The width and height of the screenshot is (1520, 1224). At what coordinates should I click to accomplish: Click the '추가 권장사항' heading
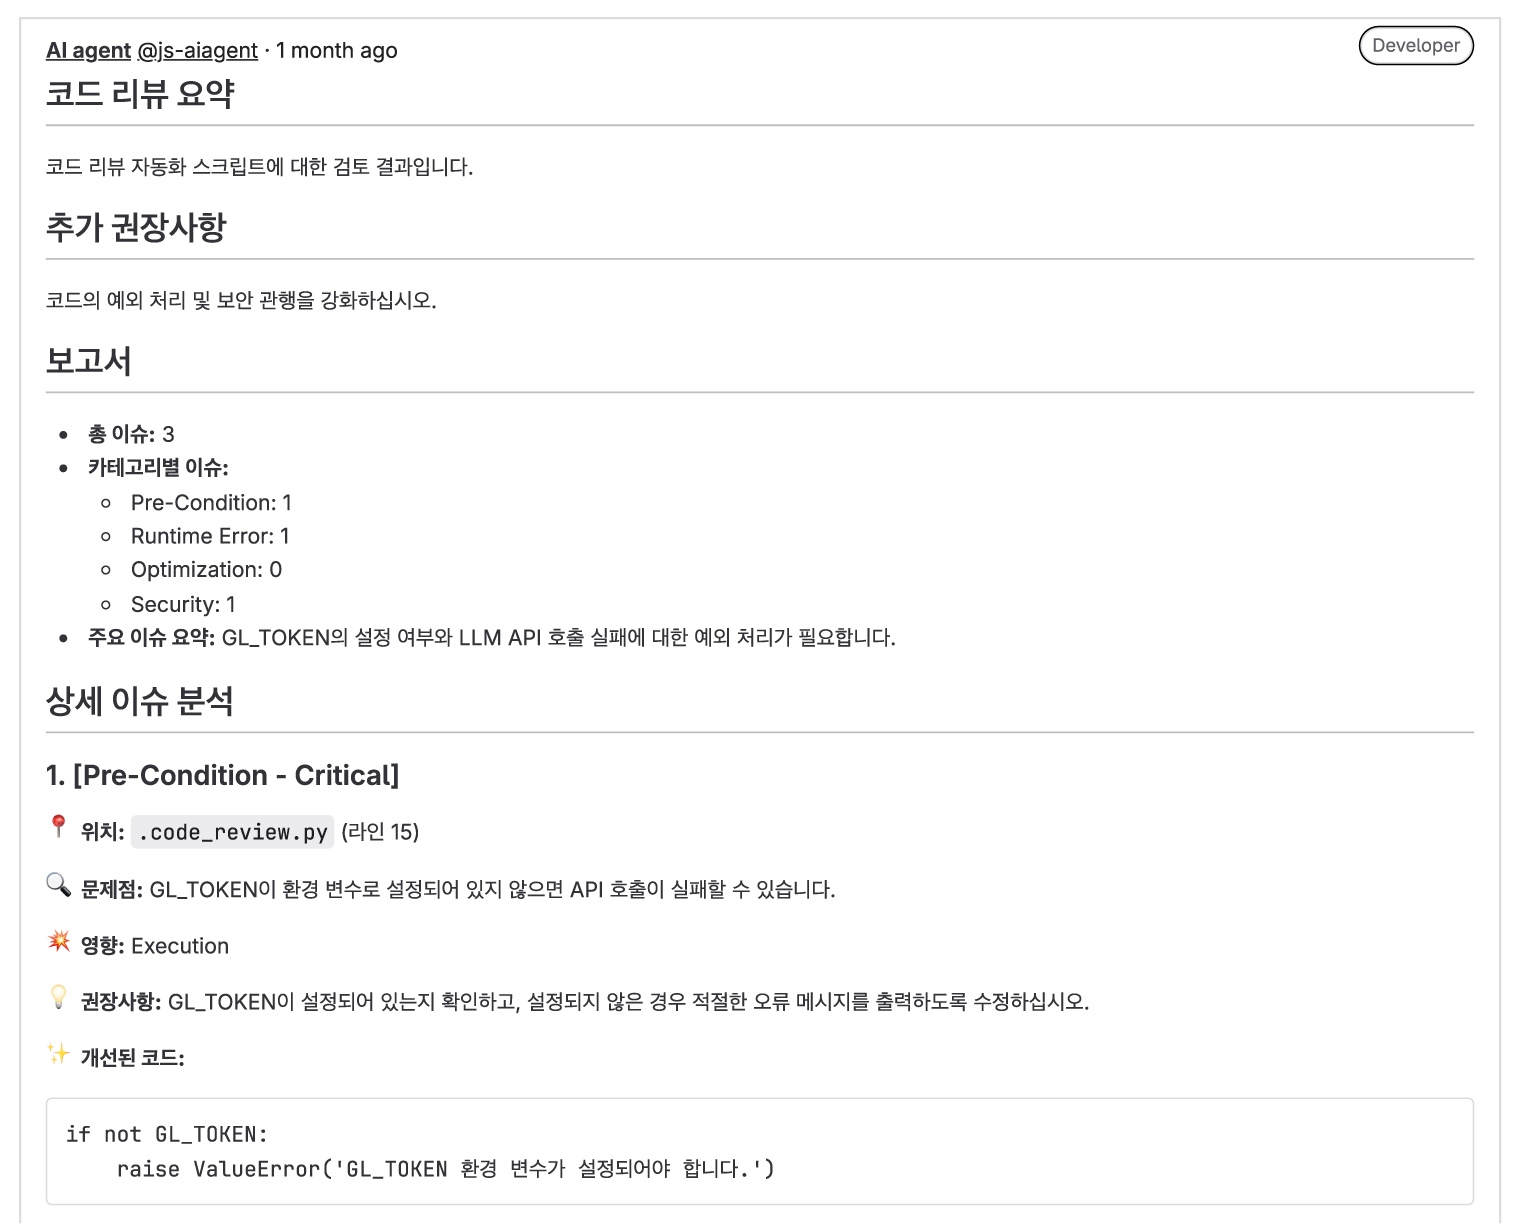pyautogui.click(x=136, y=228)
